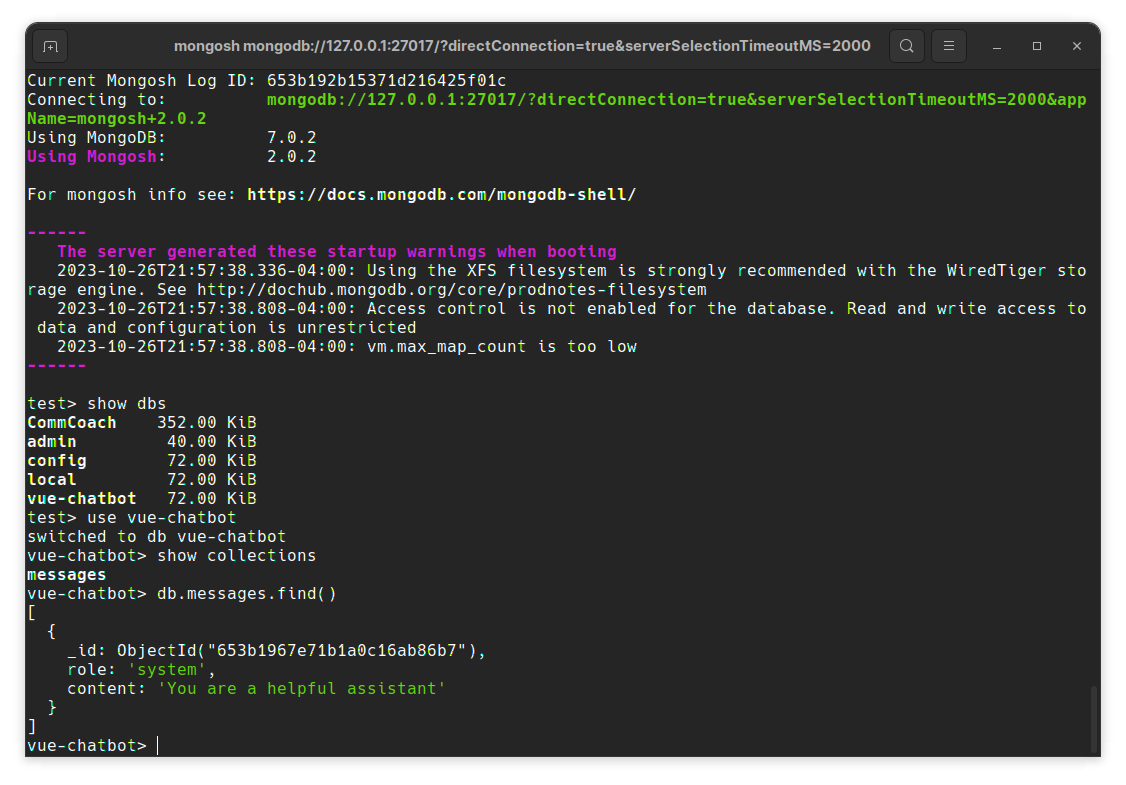
Task: Close the mongosh terminal window
Action: pyautogui.click(x=1077, y=46)
